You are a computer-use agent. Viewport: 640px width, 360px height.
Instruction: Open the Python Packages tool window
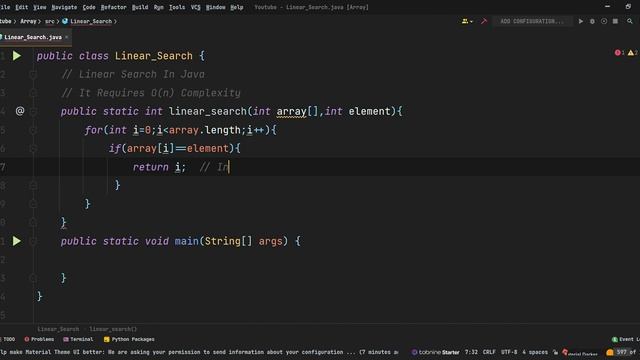(129, 339)
